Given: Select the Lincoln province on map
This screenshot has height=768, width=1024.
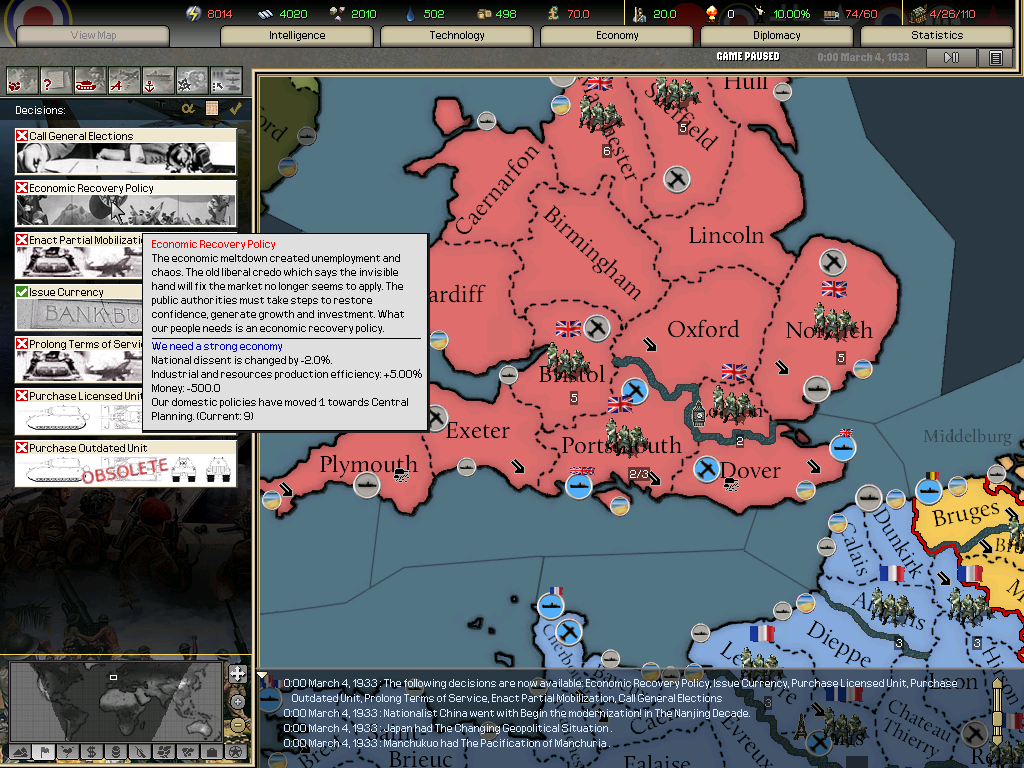Looking at the screenshot, I should [x=726, y=235].
